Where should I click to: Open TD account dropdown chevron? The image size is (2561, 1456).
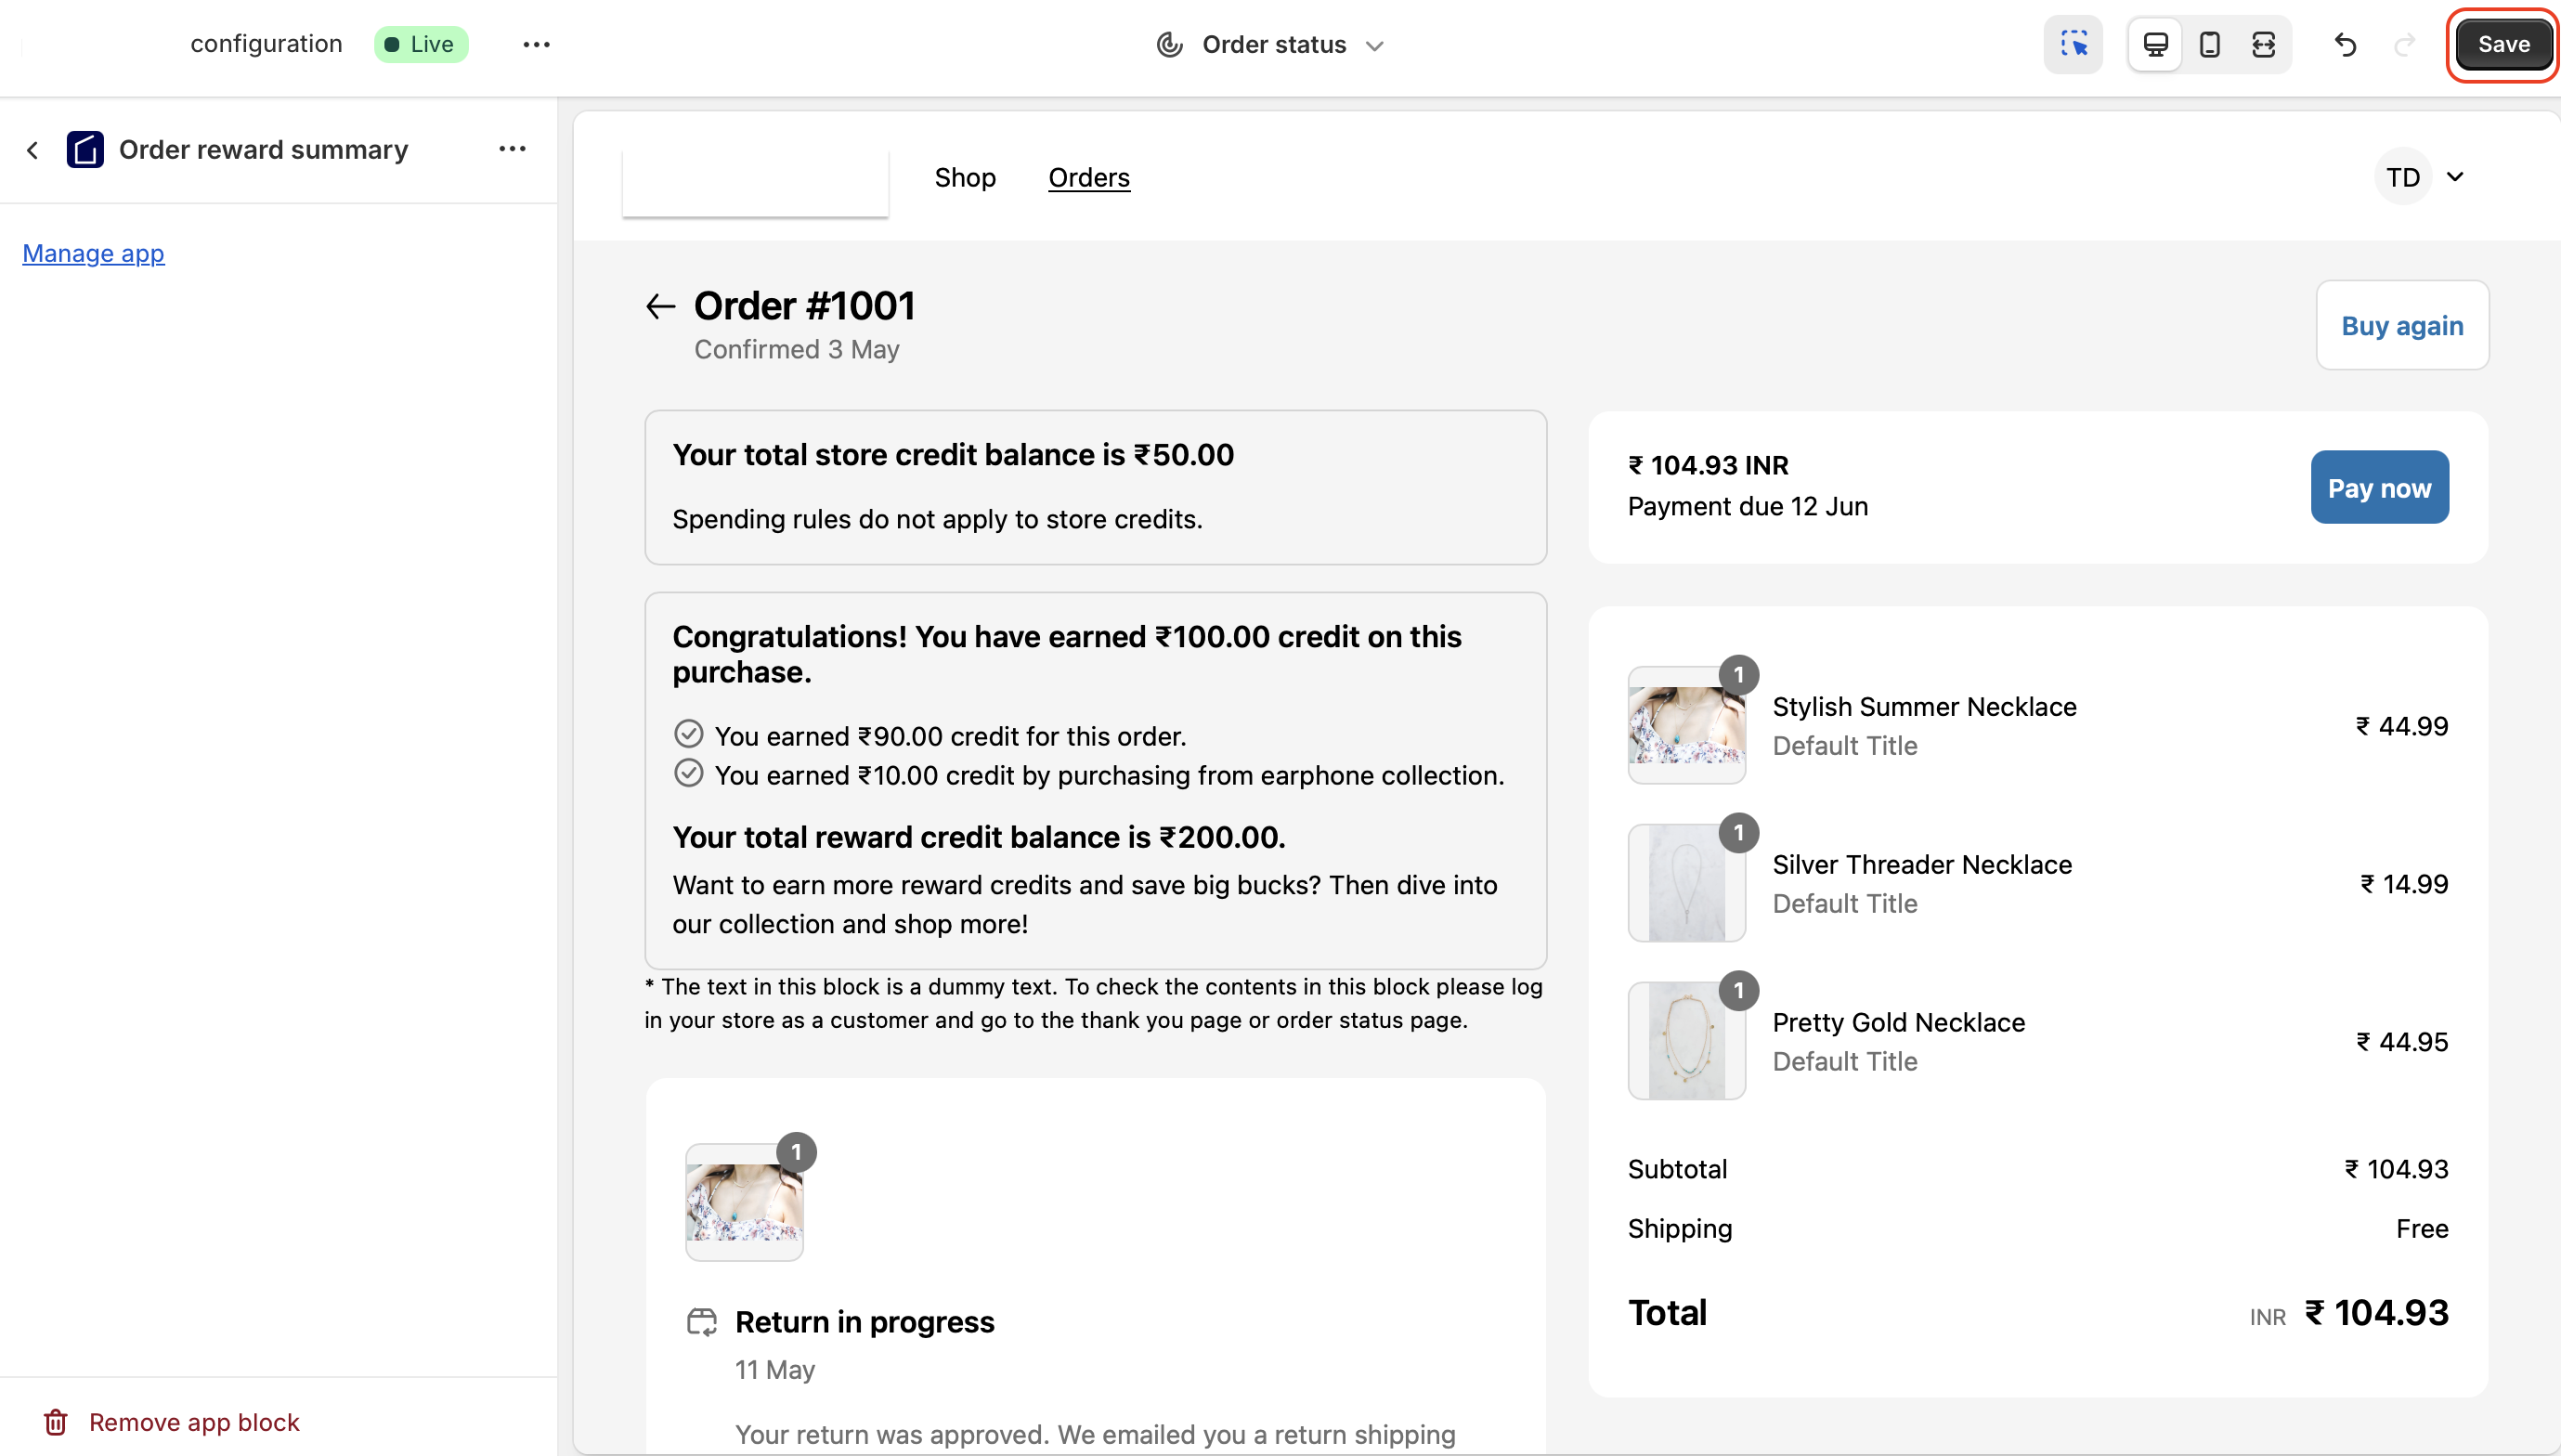[2454, 177]
